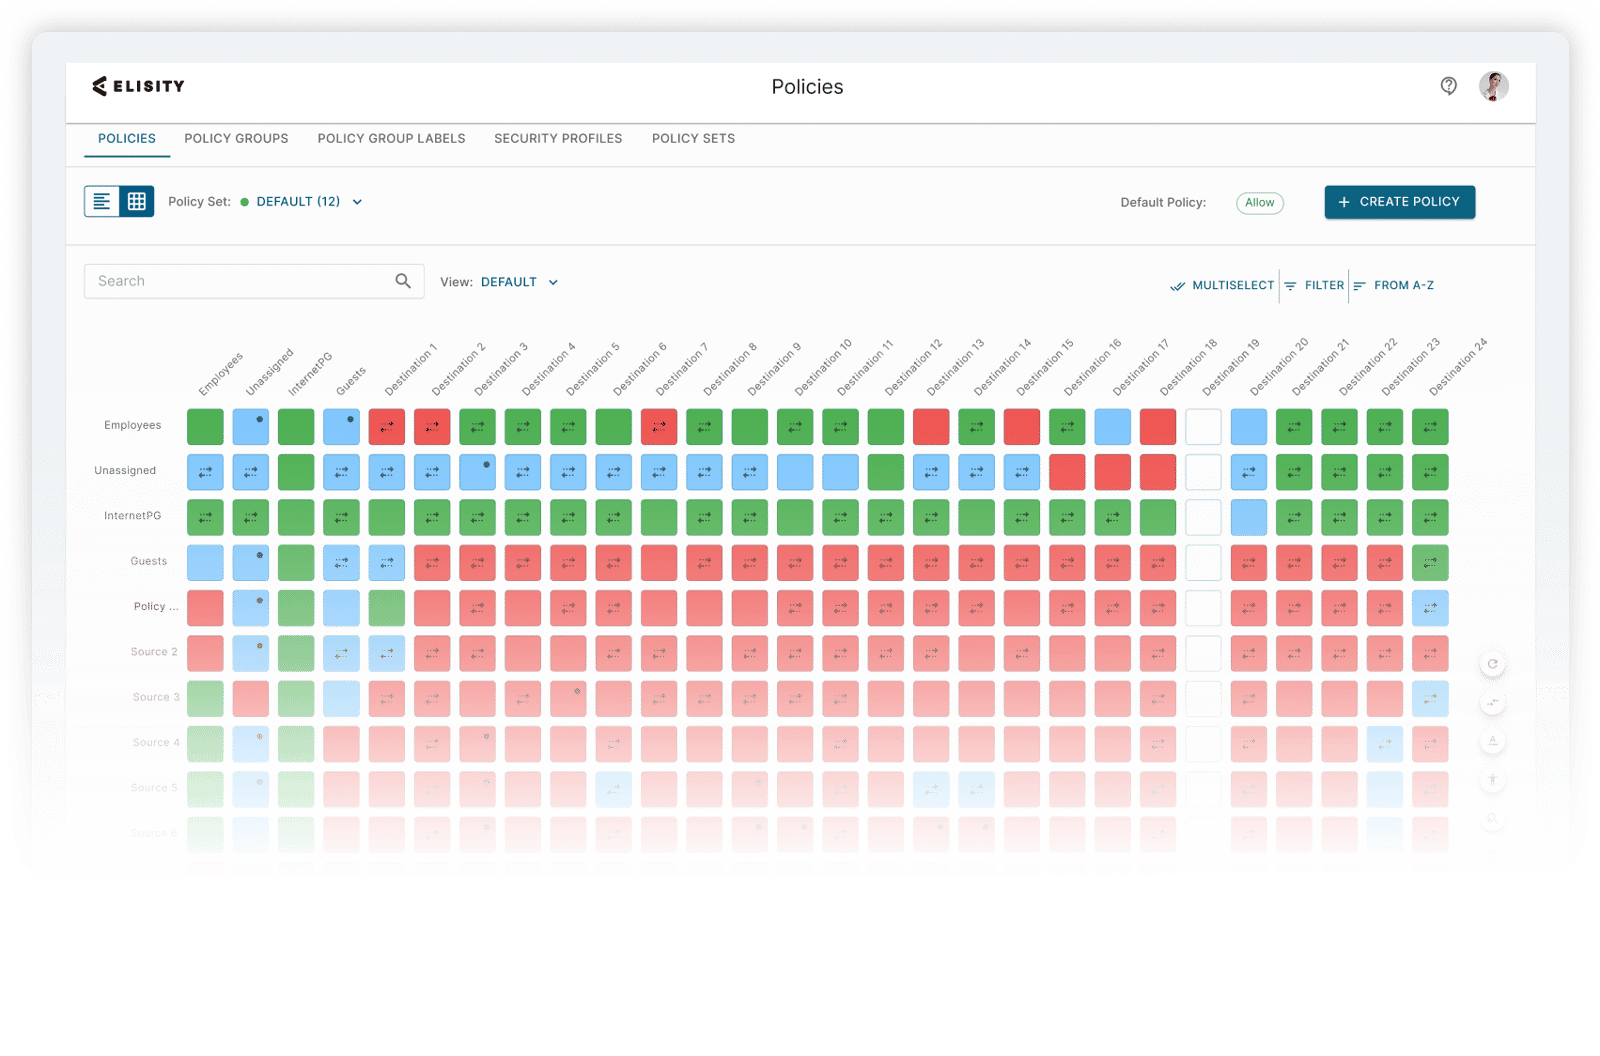Screen dimensions: 1600x1056
Task: Select InternetPG to Destination 20 blue cell
Action: point(1248,518)
